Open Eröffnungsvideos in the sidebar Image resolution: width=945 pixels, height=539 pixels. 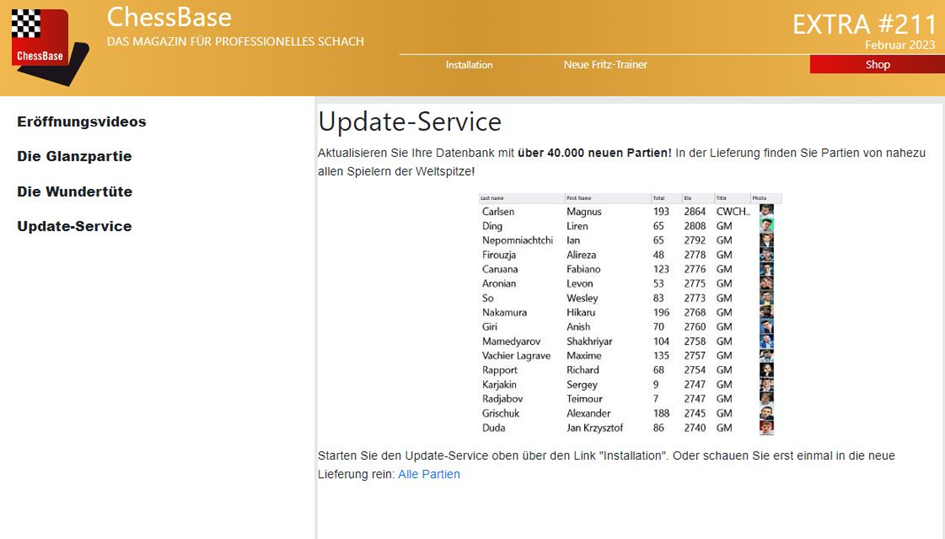click(82, 122)
